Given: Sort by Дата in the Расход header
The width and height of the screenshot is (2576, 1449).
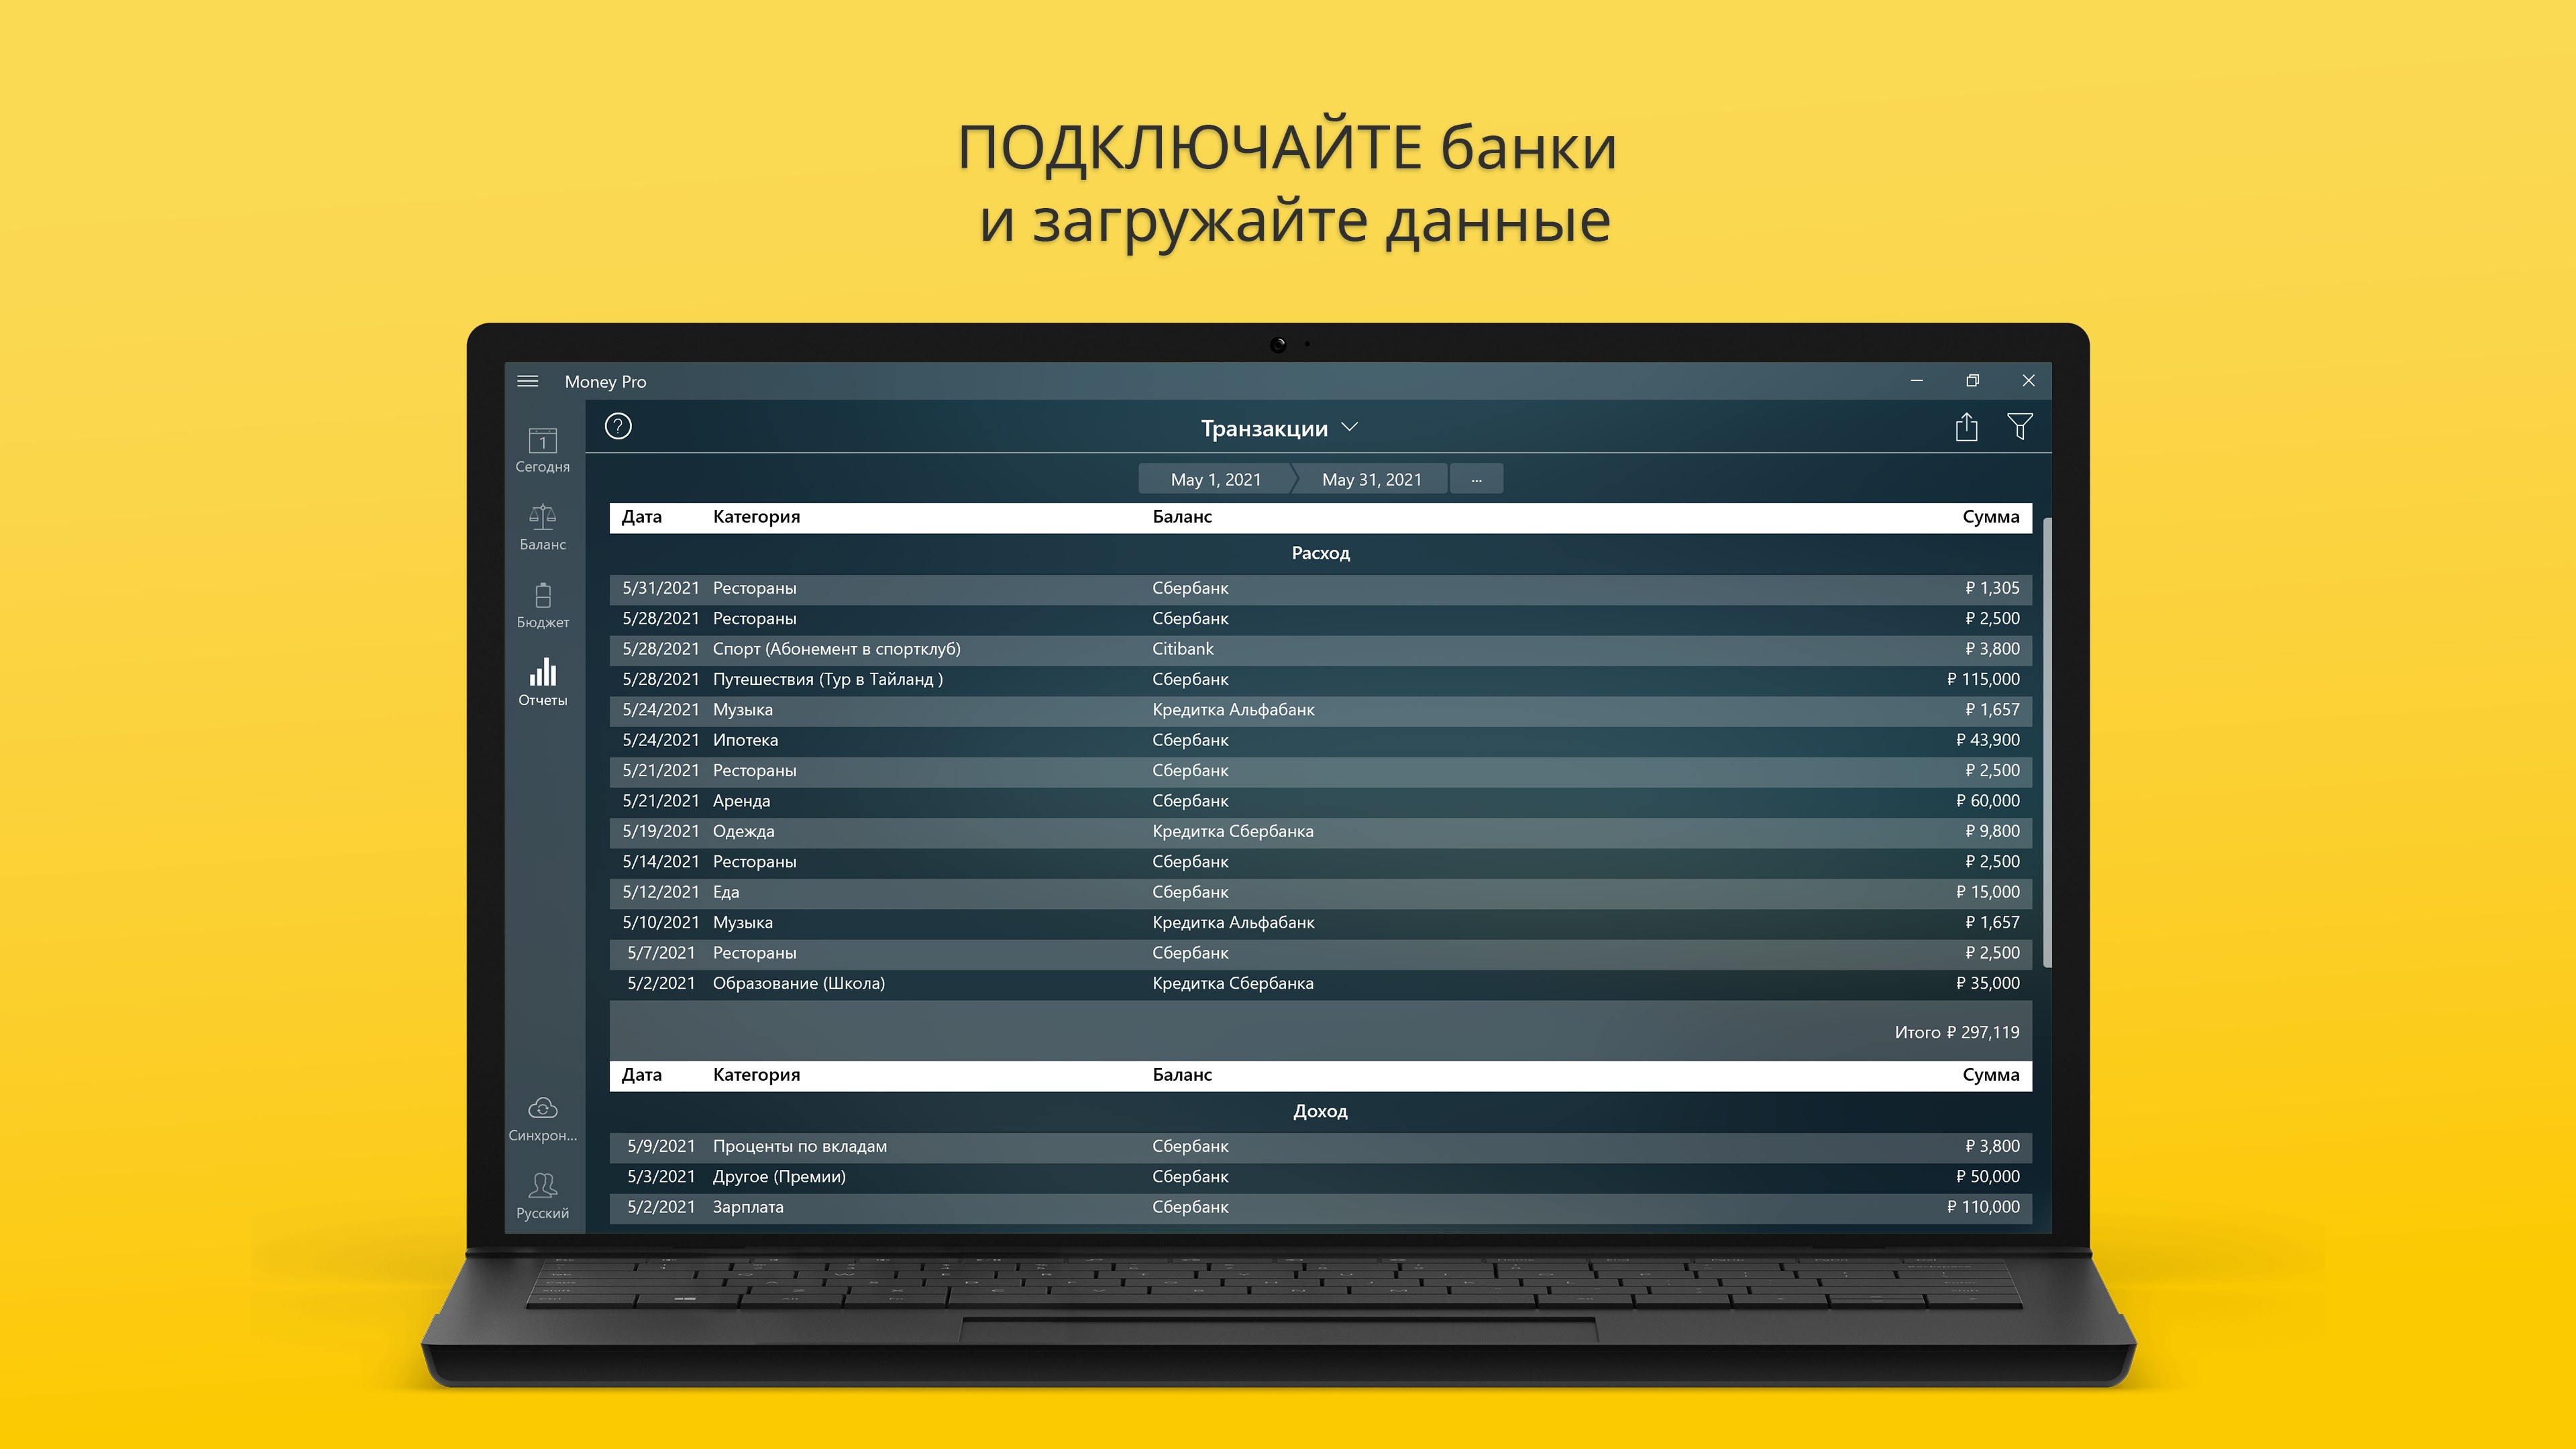Looking at the screenshot, I should [x=641, y=517].
